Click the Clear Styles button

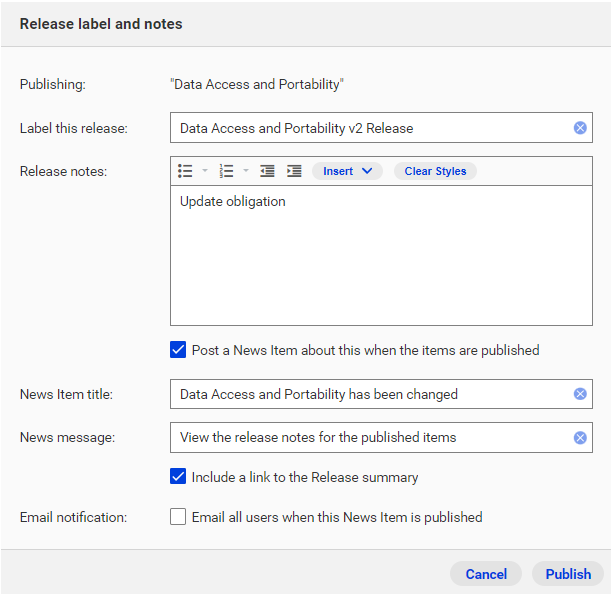(435, 171)
